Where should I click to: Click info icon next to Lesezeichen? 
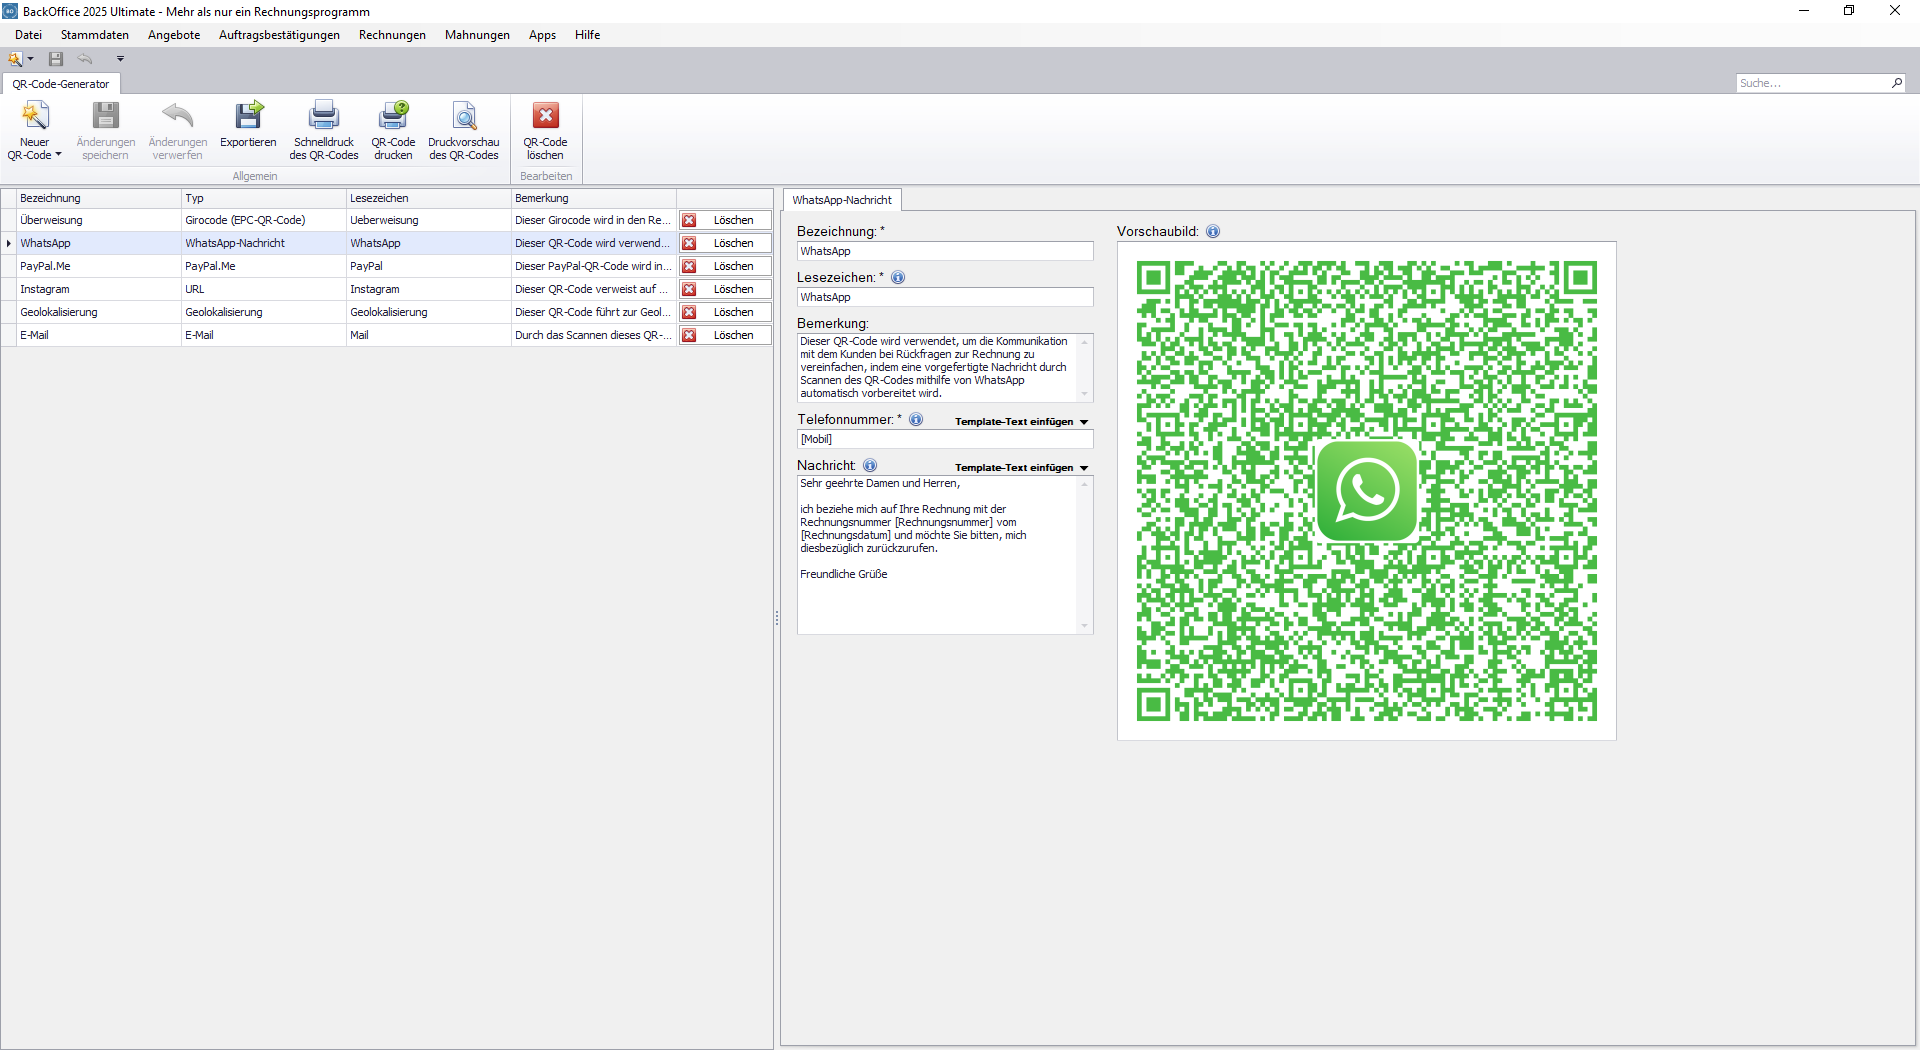898,277
